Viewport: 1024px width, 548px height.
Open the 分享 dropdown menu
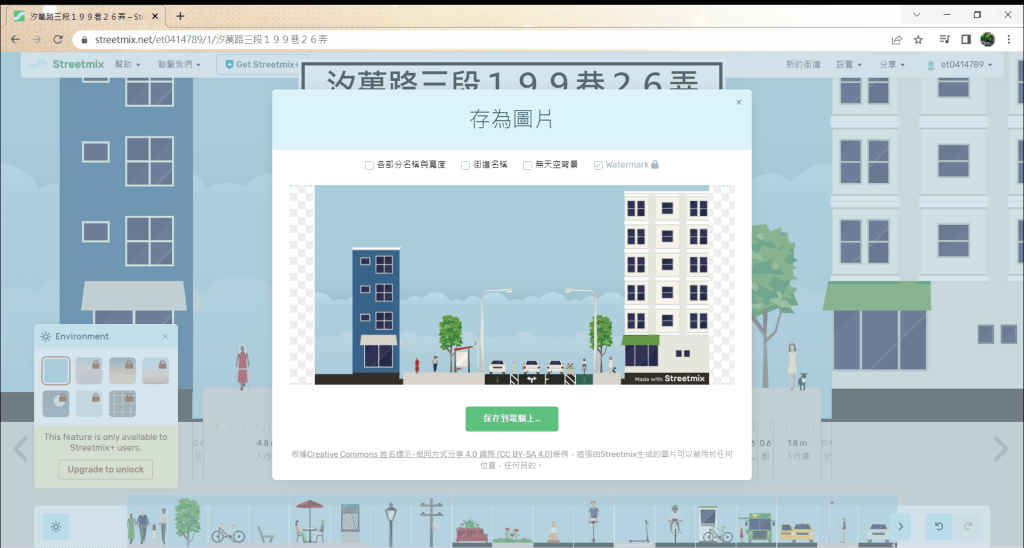pyautogui.click(x=891, y=64)
